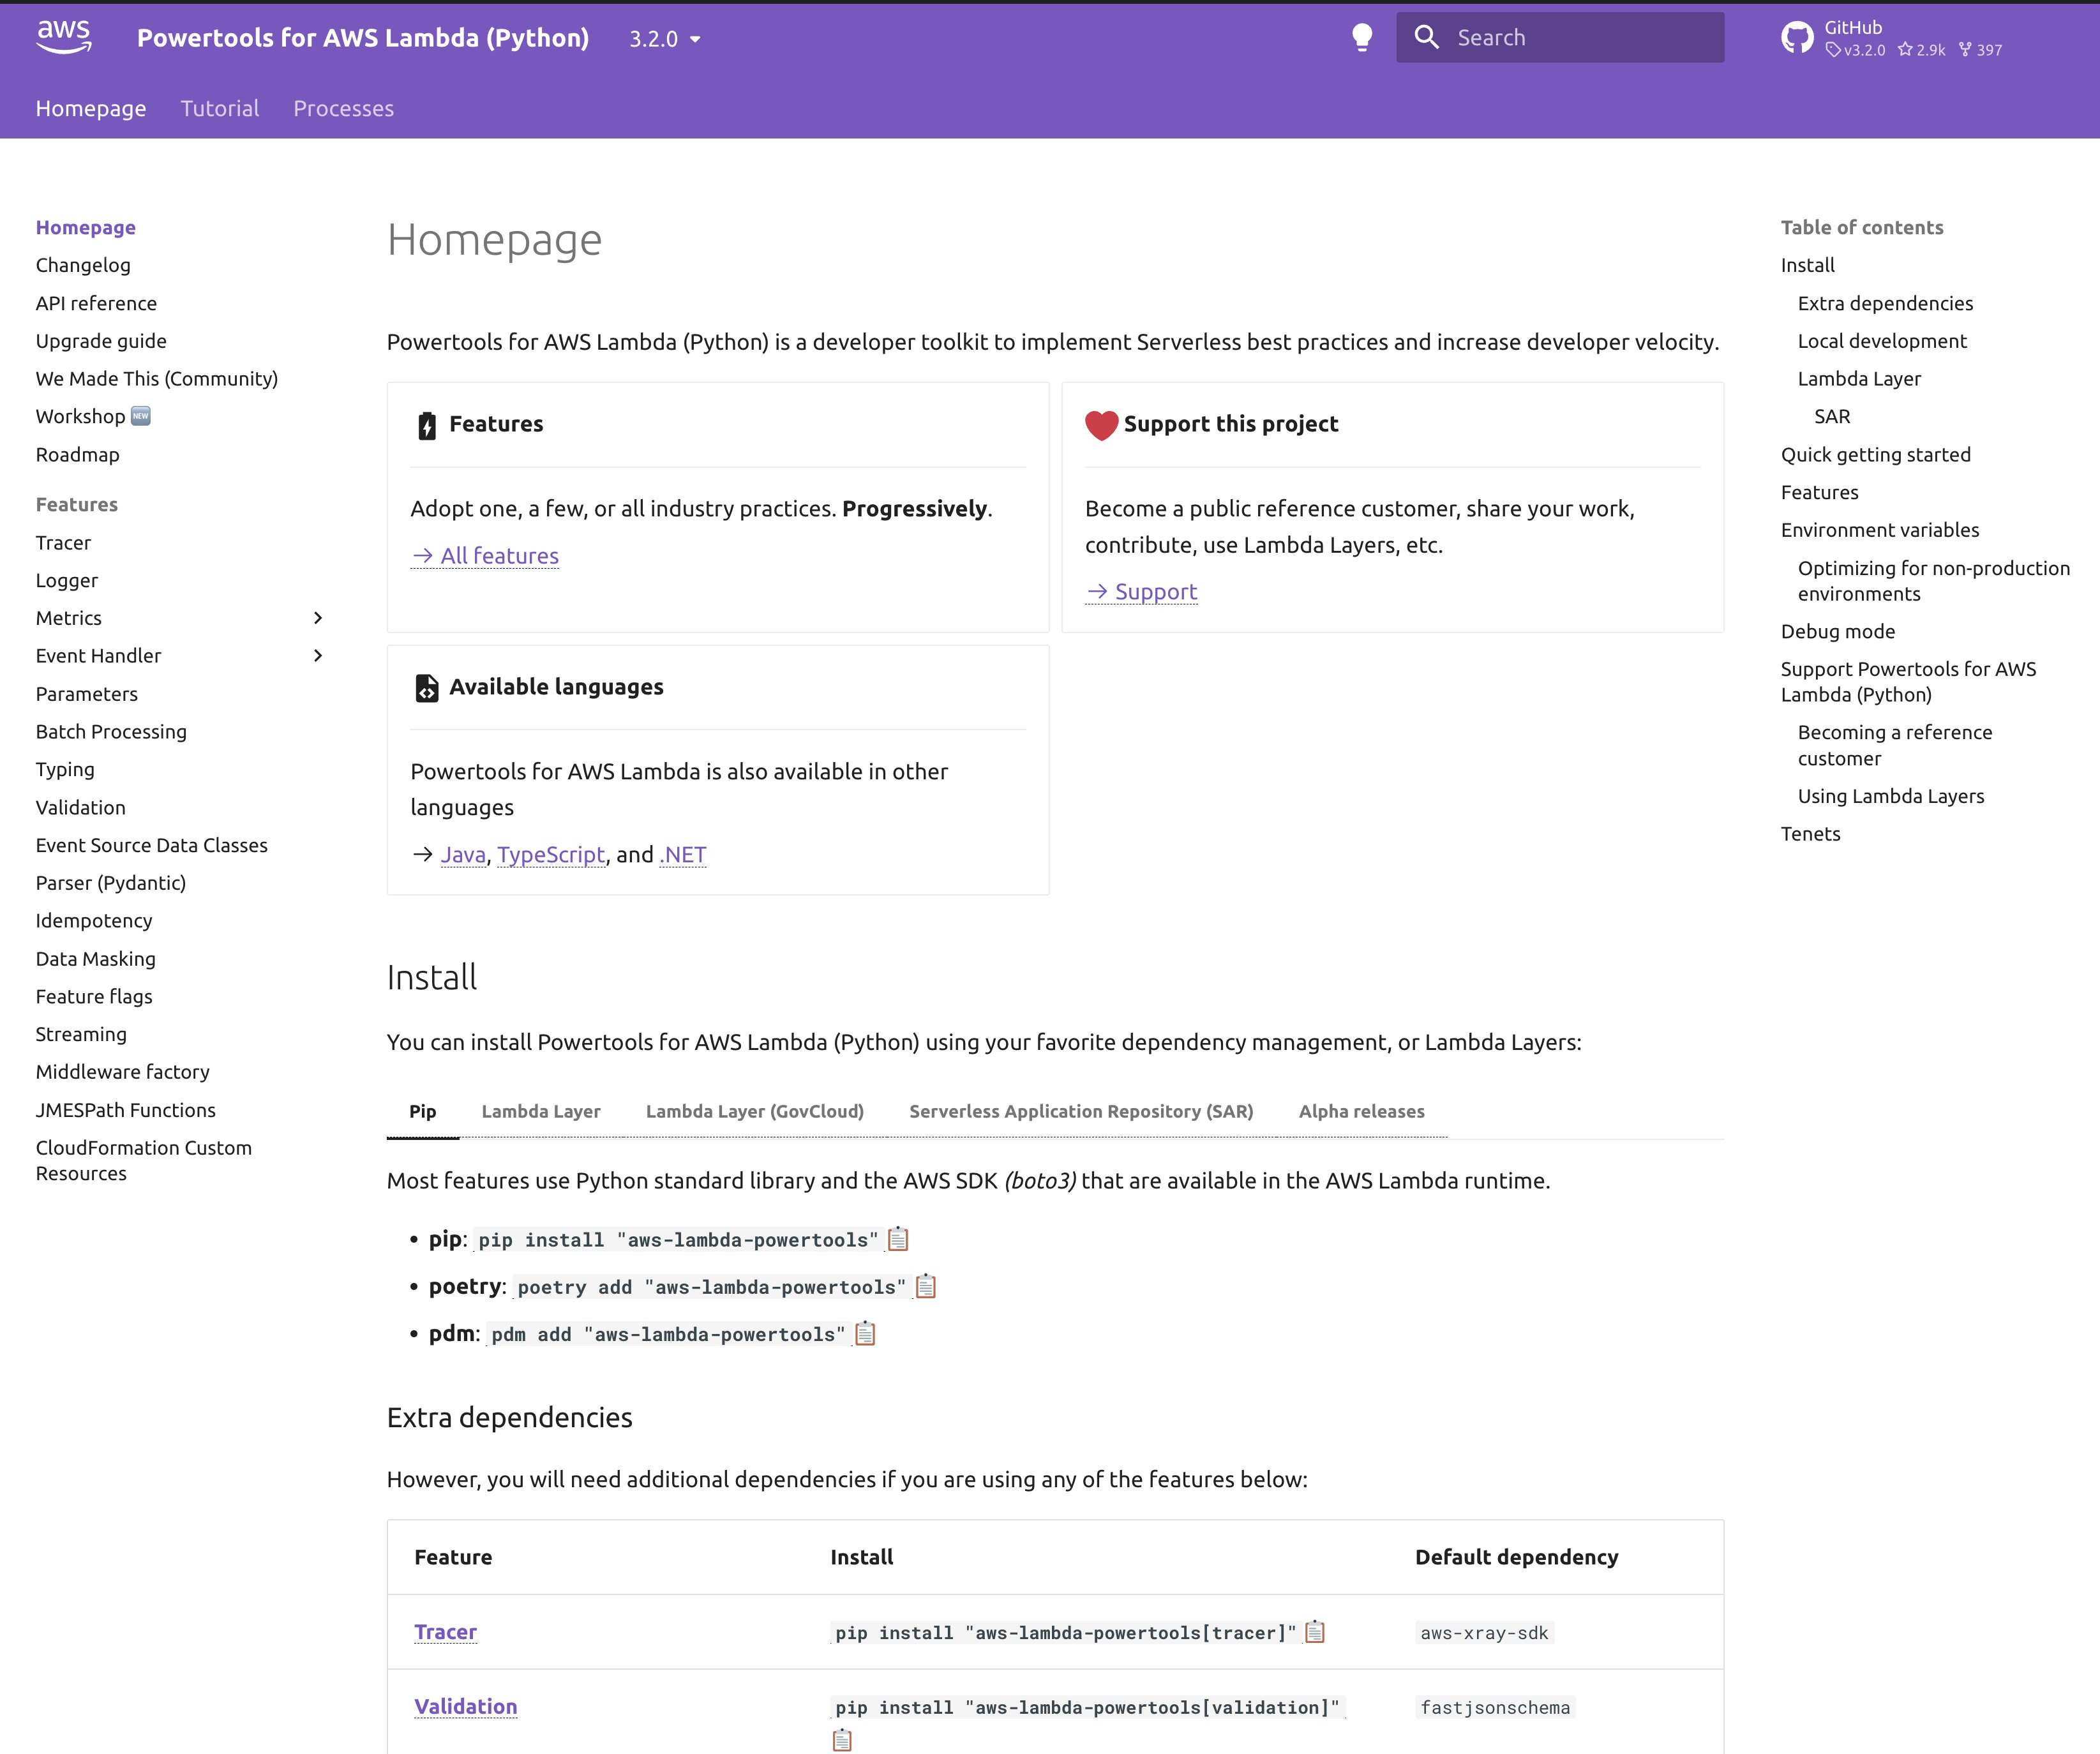Select the Alpha releases tab
Image resolution: width=2100 pixels, height=1754 pixels.
1361,1111
